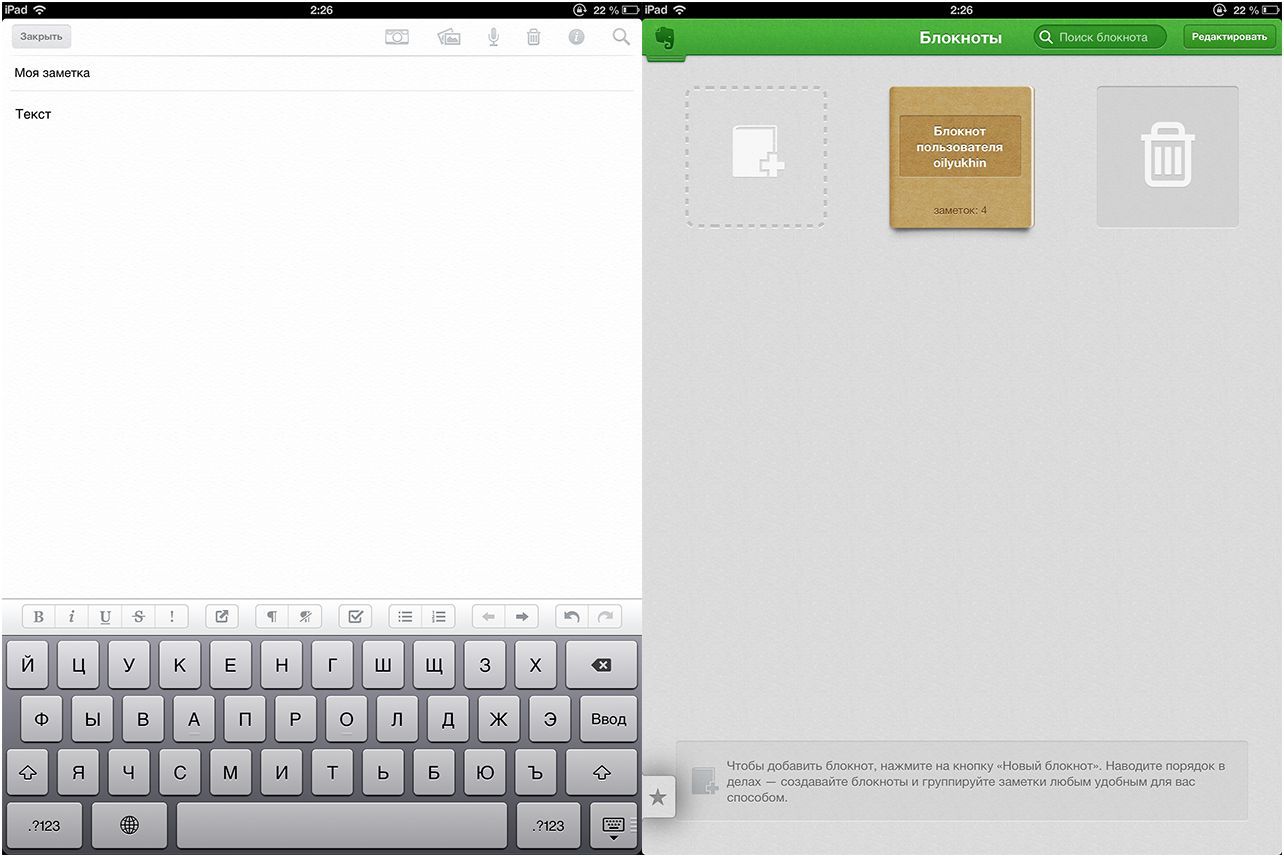
Task: Tap the Поиск блокнота search field
Action: click(x=1100, y=37)
